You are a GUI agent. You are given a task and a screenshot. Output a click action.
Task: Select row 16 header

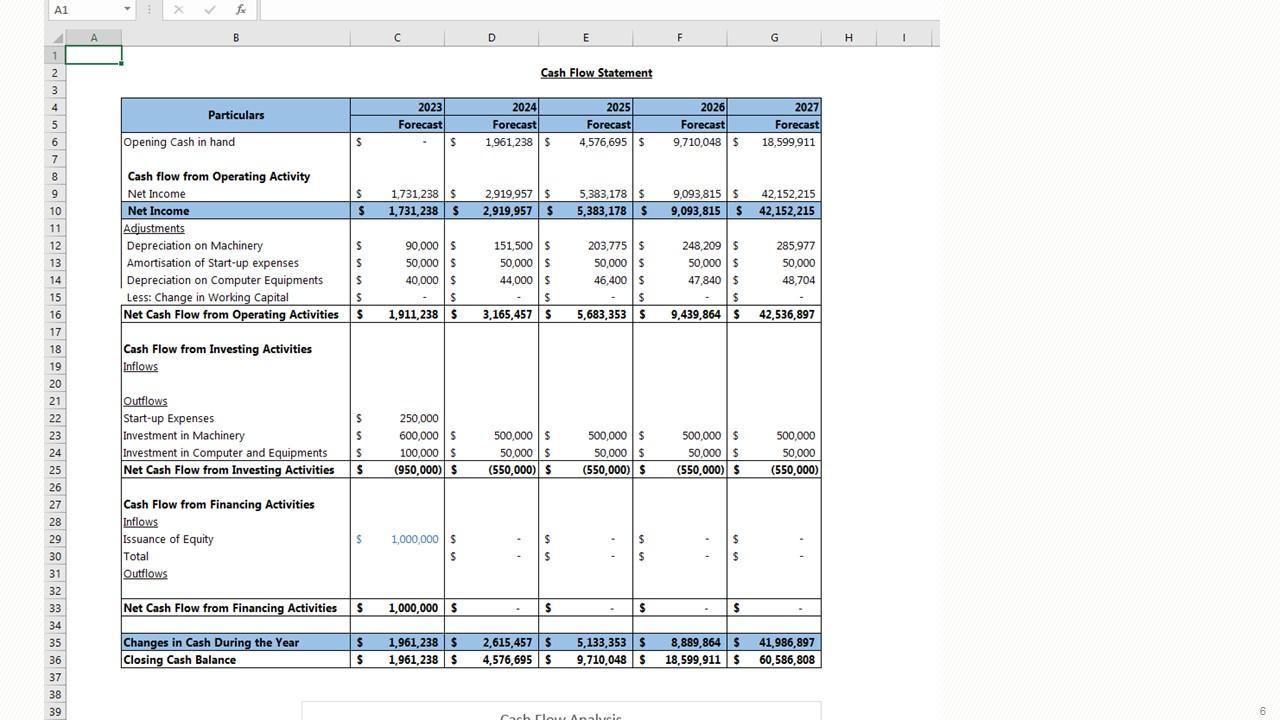coord(55,315)
